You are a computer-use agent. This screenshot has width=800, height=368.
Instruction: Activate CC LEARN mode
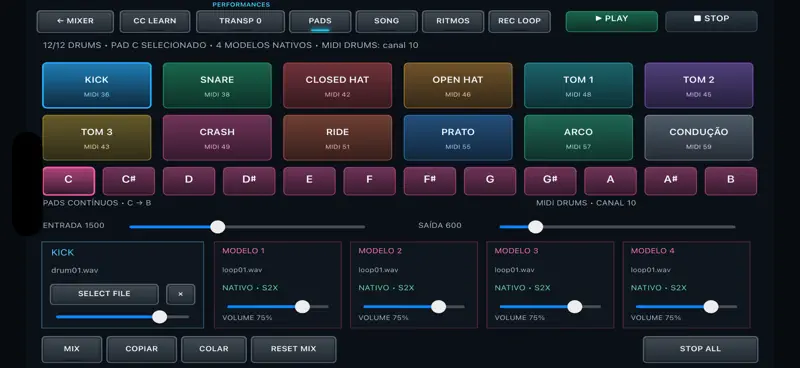[x=155, y=21]
